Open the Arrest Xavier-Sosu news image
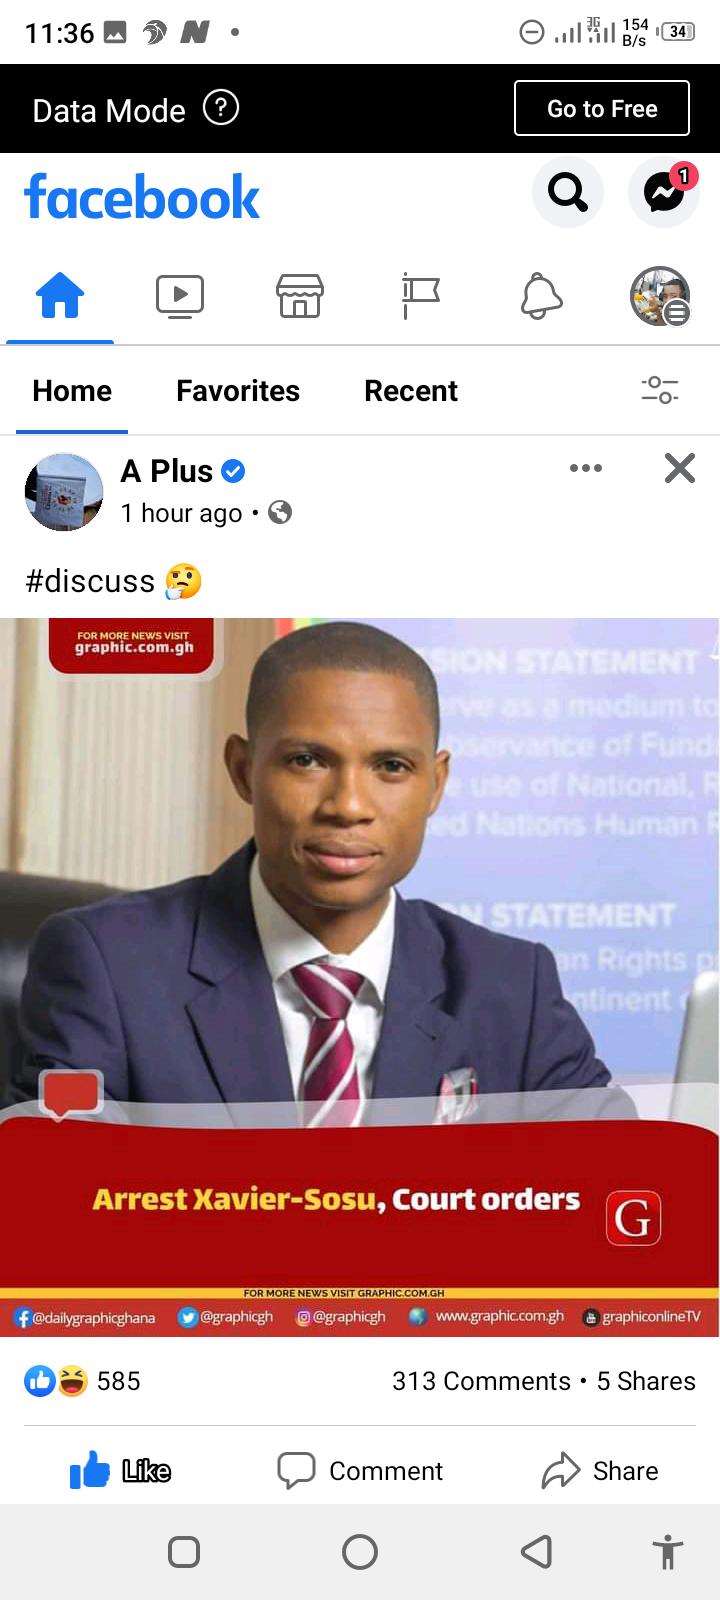Screen dimensions: 720x1600 [x=360, y=977]
